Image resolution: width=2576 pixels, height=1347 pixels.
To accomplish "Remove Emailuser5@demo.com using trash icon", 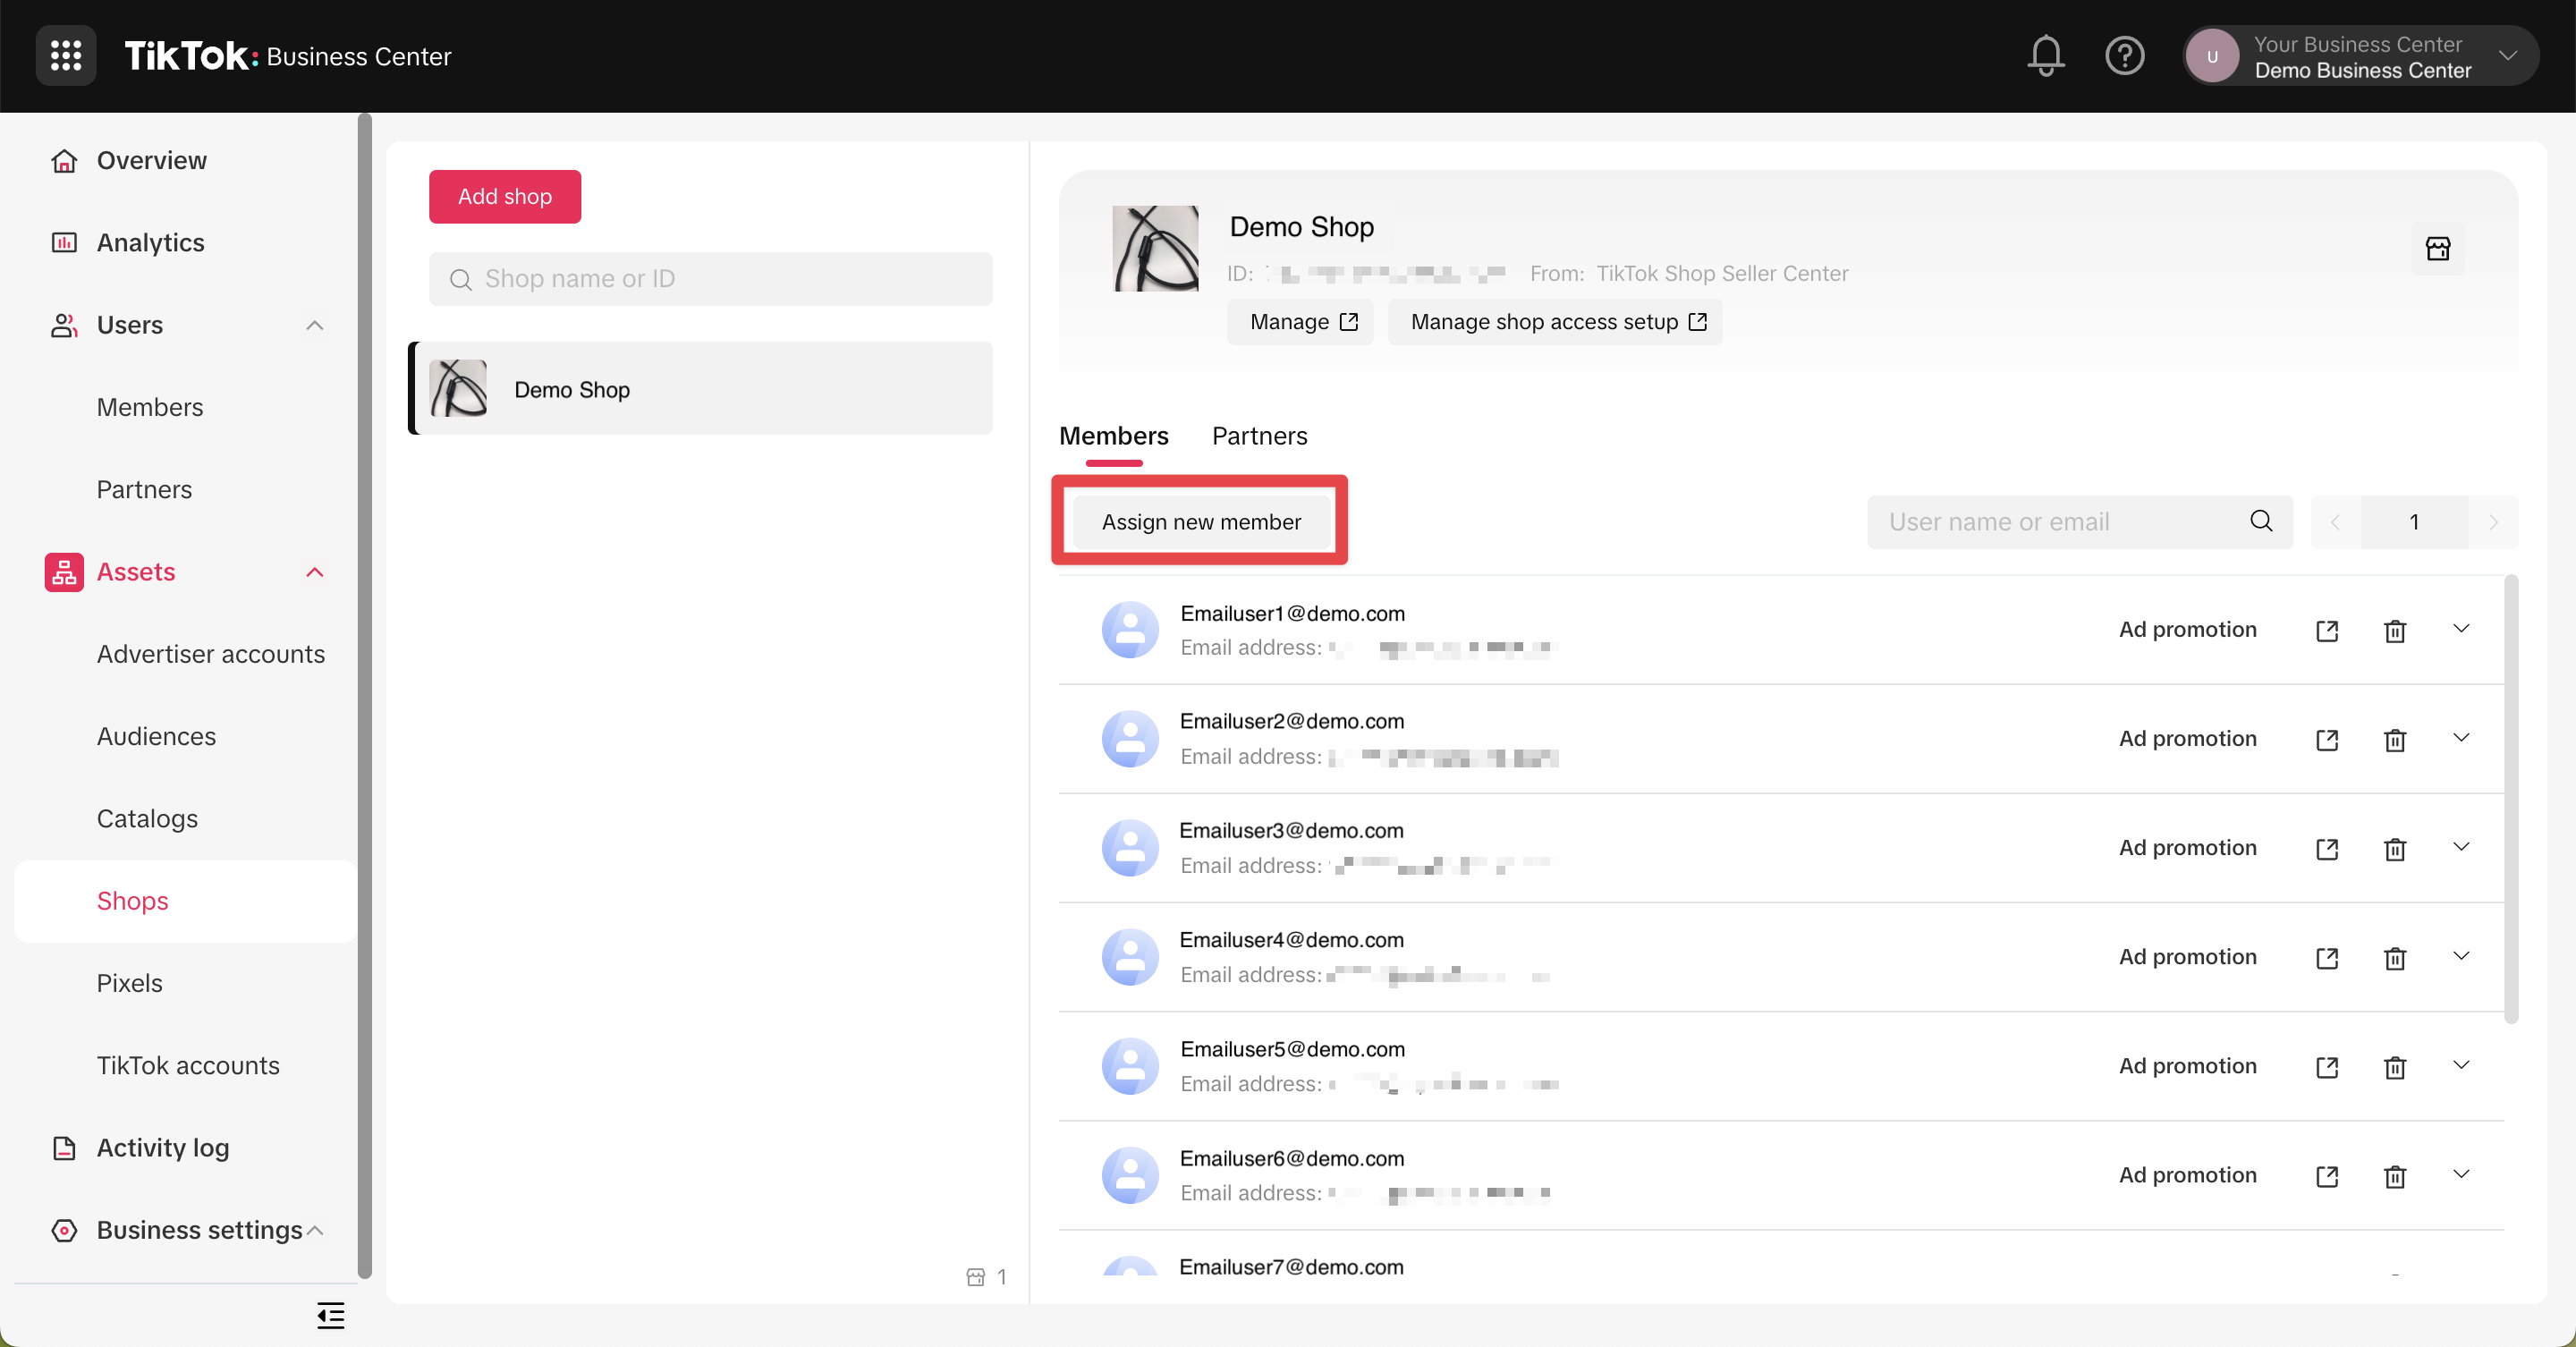I will coord(2394,1067).
